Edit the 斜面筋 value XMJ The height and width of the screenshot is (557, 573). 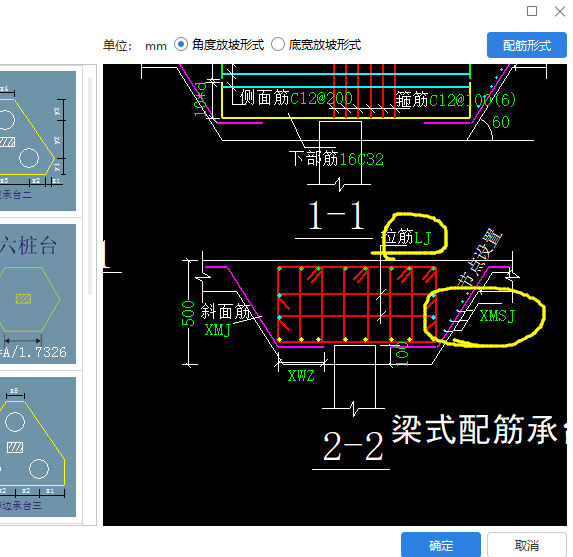pyautogui.click(x=217, y=330)
